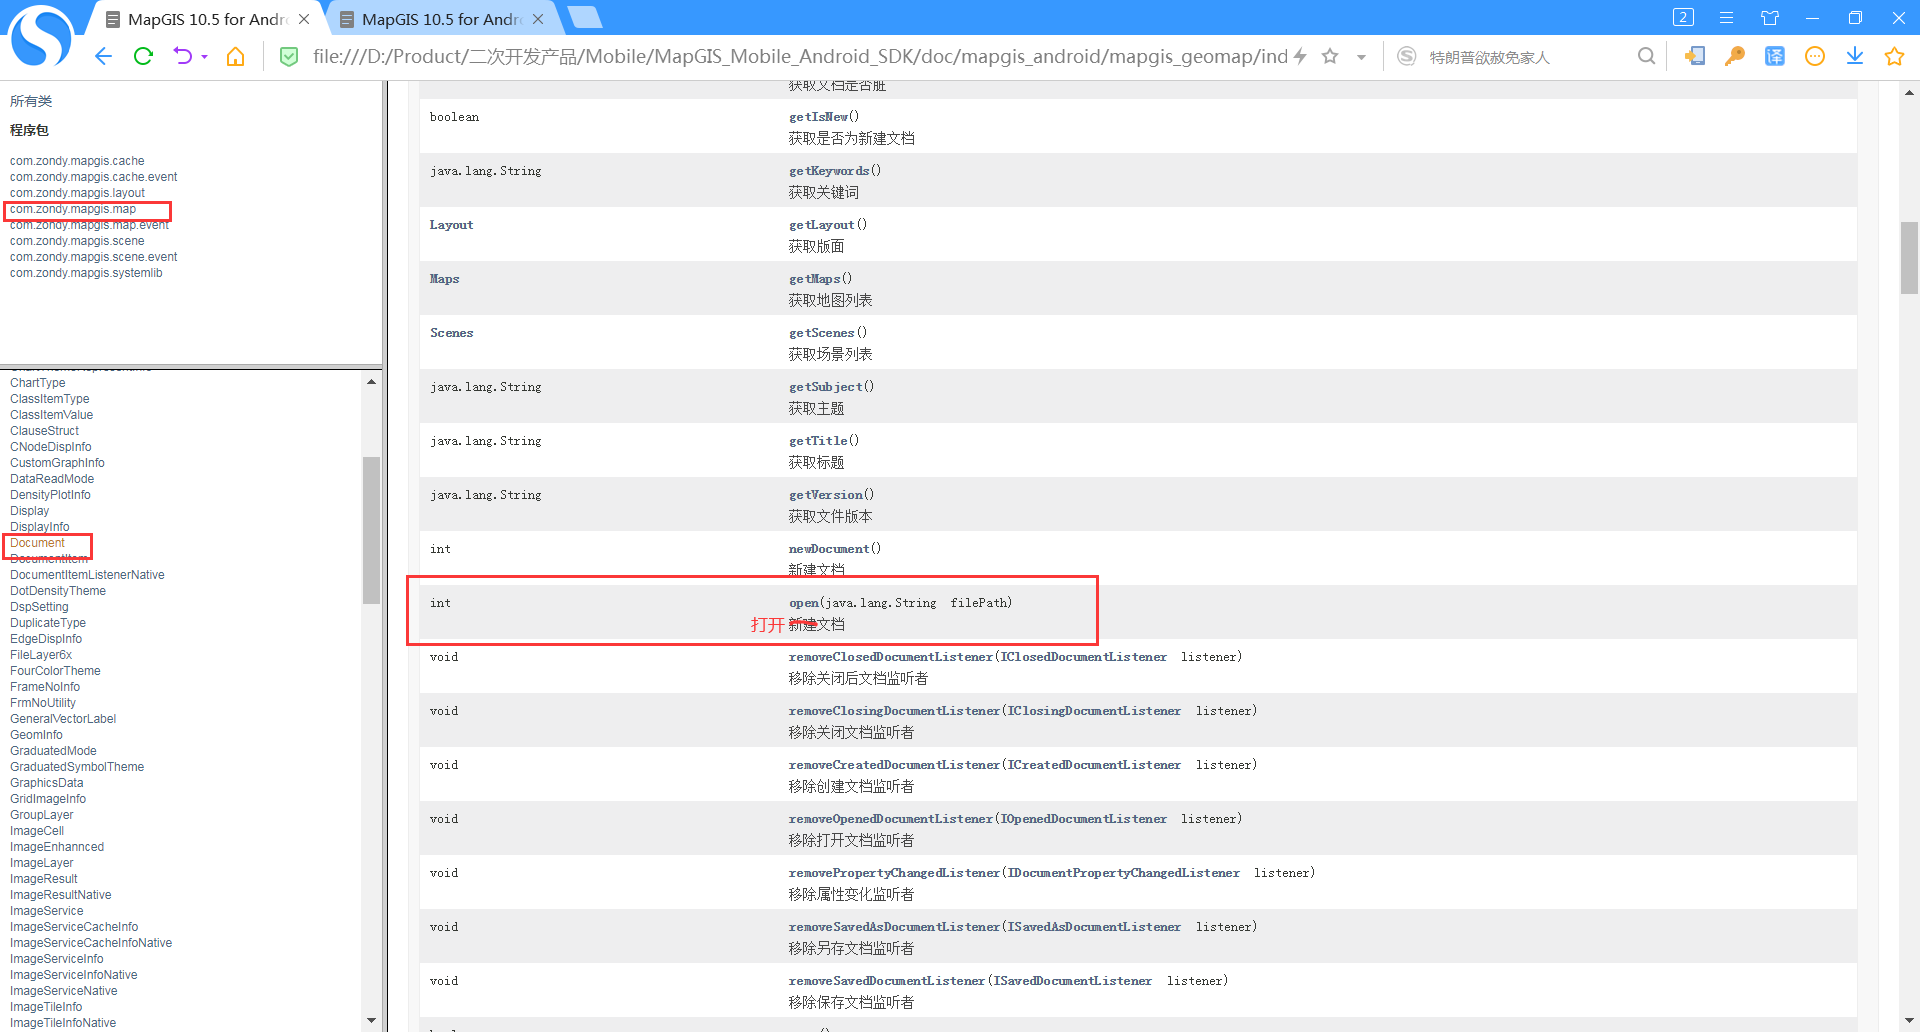Open package com.zondy.mapgis.scene
This screenshot has height=1032, width=1920.
[x=77, y=241]
